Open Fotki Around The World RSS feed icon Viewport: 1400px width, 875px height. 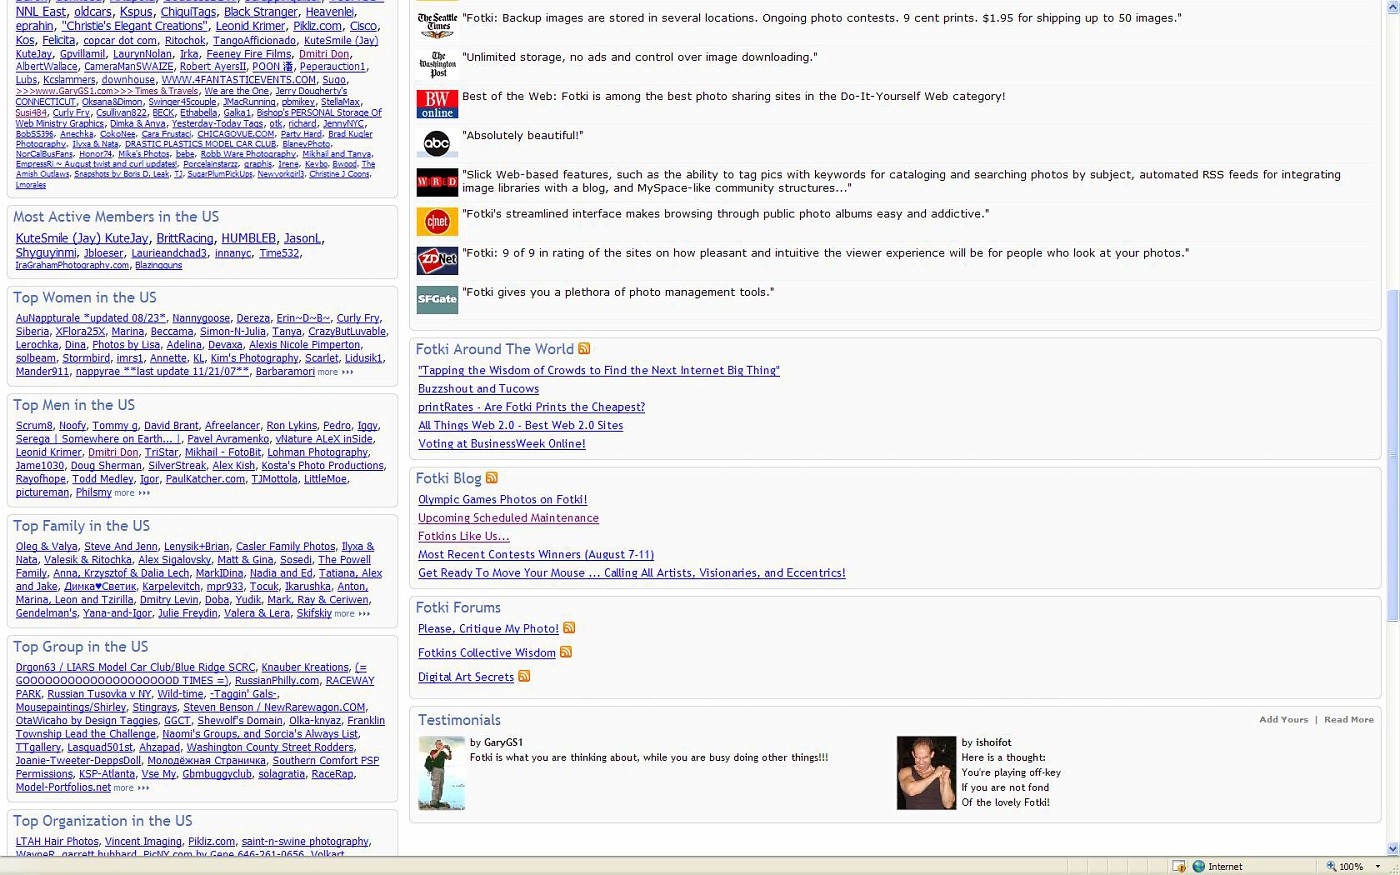coord(584,349)
